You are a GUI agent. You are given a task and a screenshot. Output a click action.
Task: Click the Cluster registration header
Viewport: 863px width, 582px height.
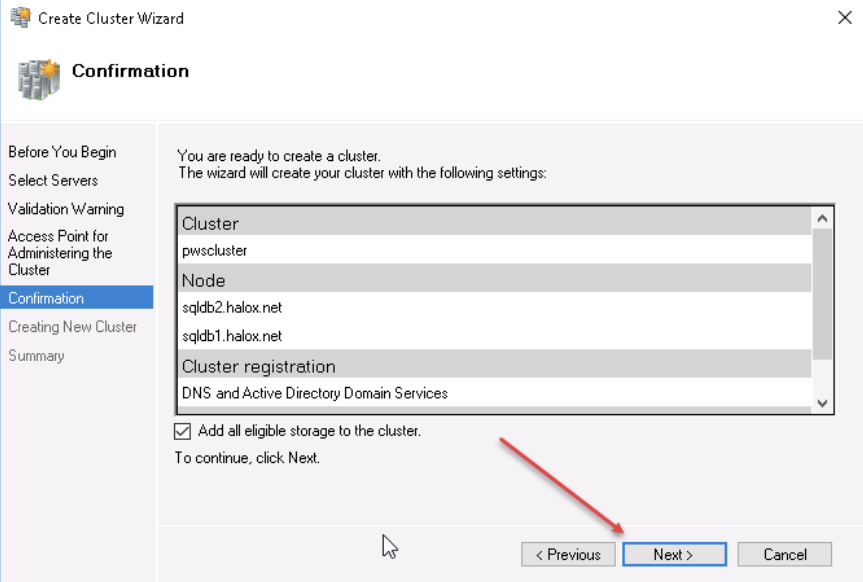tap(495, 366)
